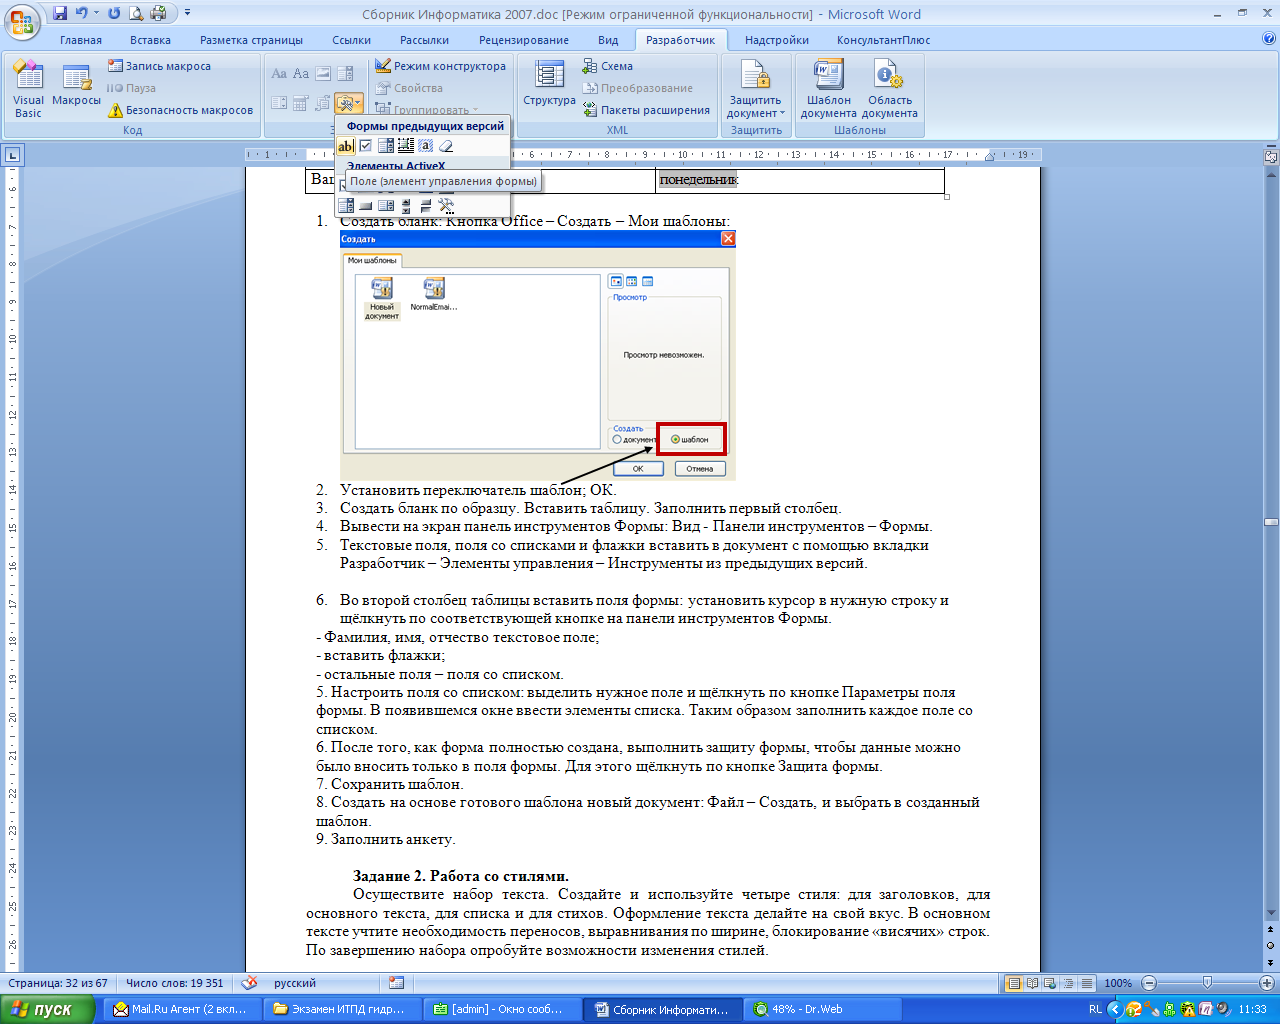Quick print using the printer icon
The image size is (1280, 1024).
tap(158, 13)
